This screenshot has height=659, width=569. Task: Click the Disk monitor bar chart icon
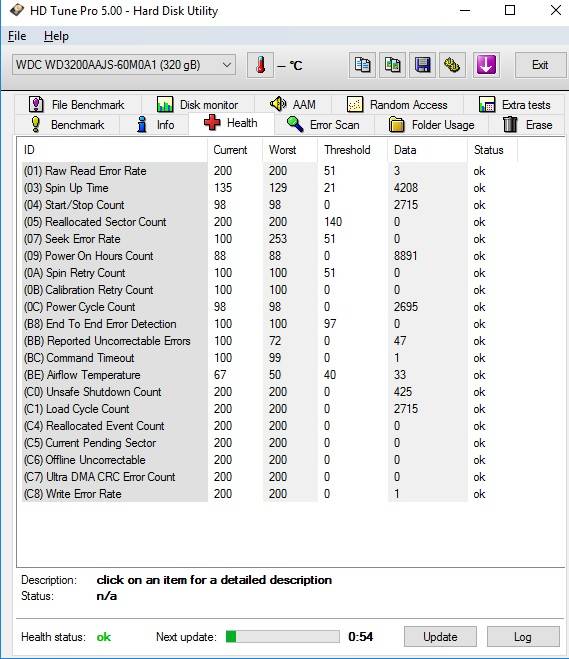tap(165, 104)
